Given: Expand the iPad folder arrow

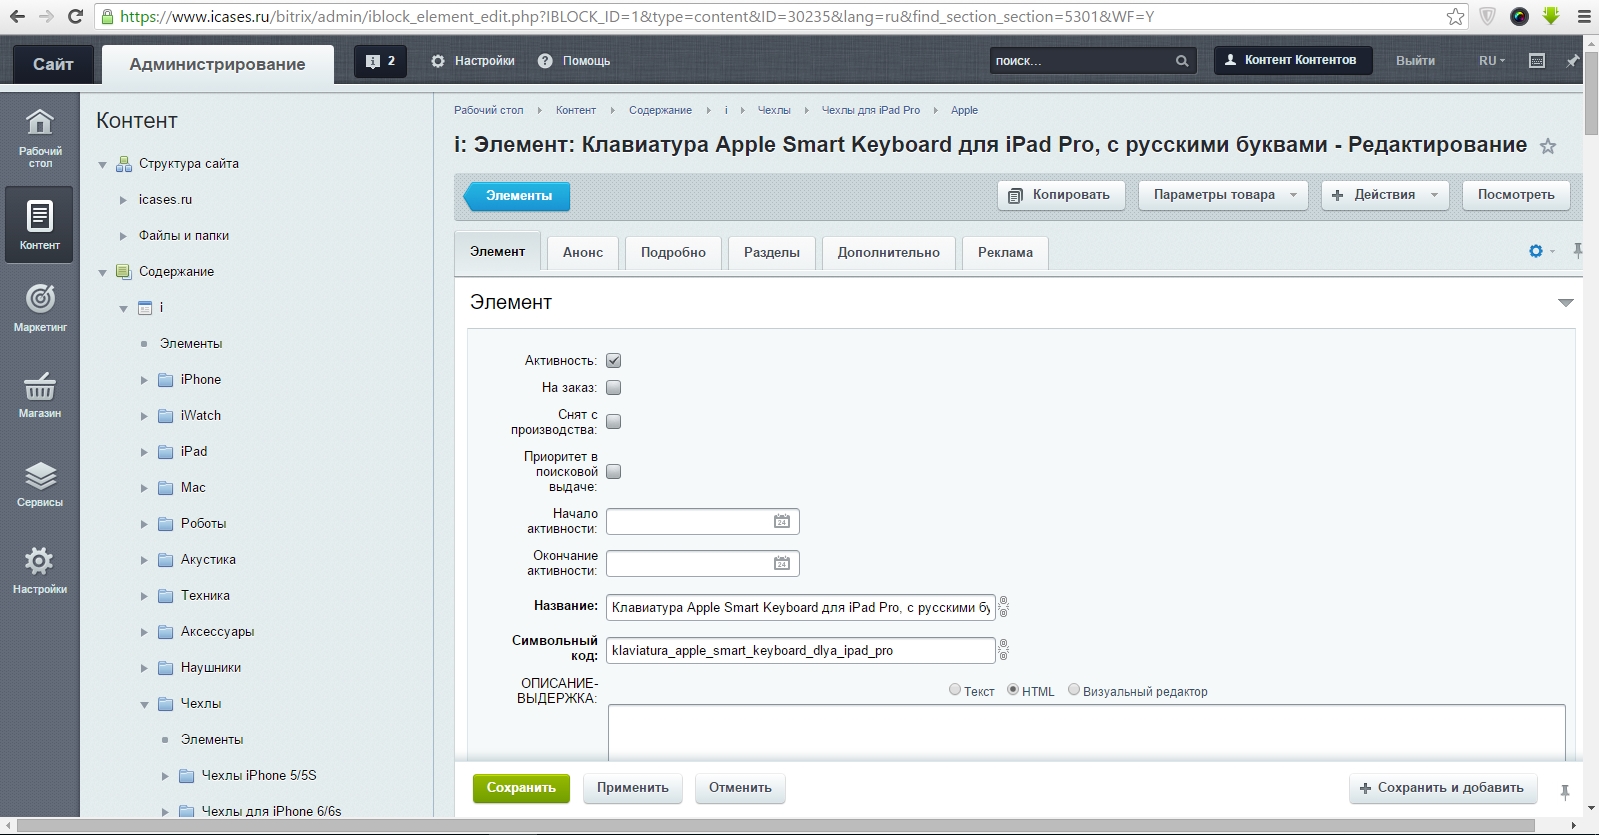Looking at the screenshot, I should coord(144,452).
